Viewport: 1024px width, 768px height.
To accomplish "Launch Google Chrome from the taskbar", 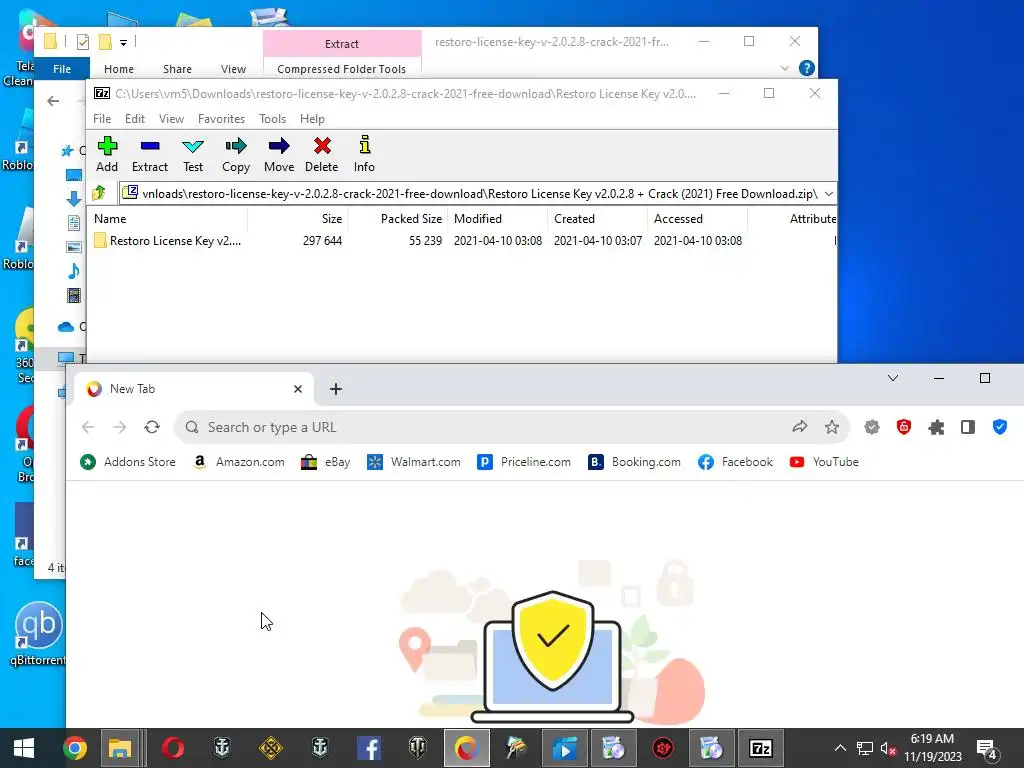I will pyautogui.click(x=74, y=748).
